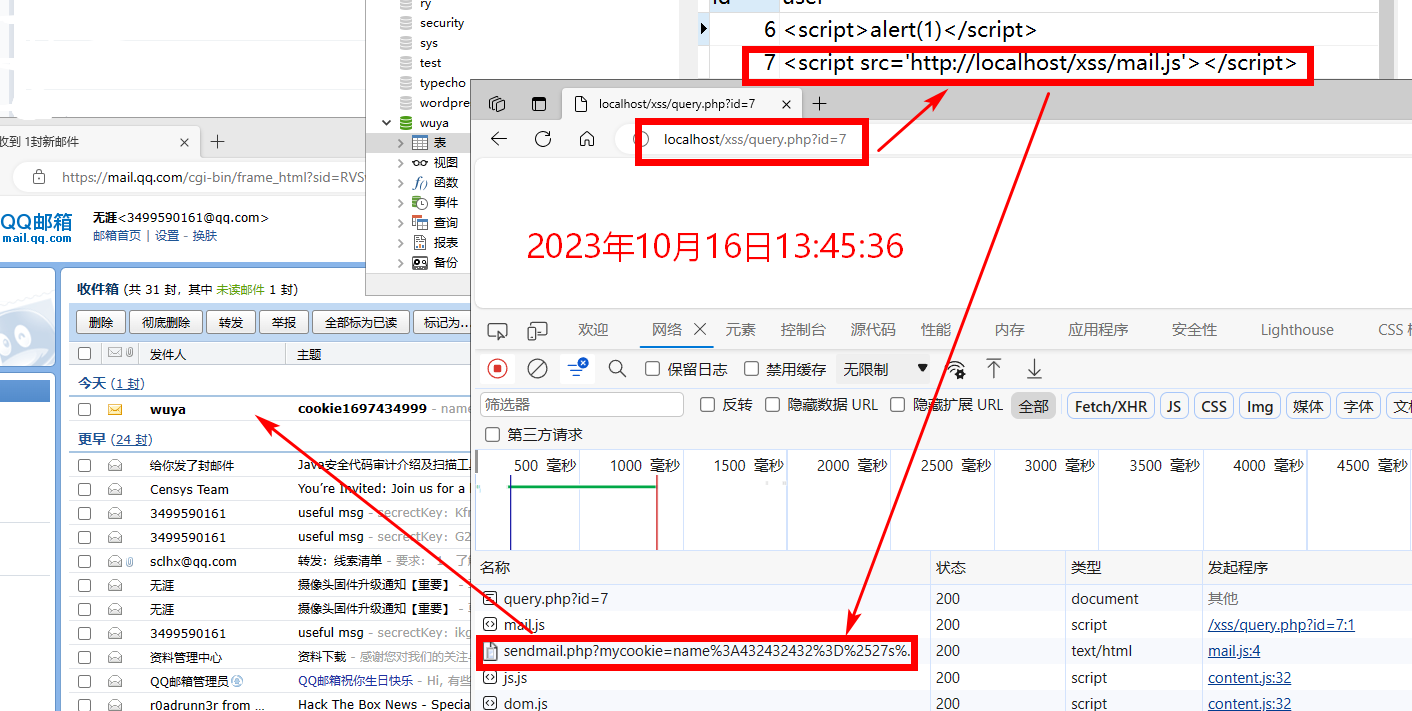Toggle the network filter funnel icon
Viewport: 1412px width, 711px height.
tap(577, 369)
